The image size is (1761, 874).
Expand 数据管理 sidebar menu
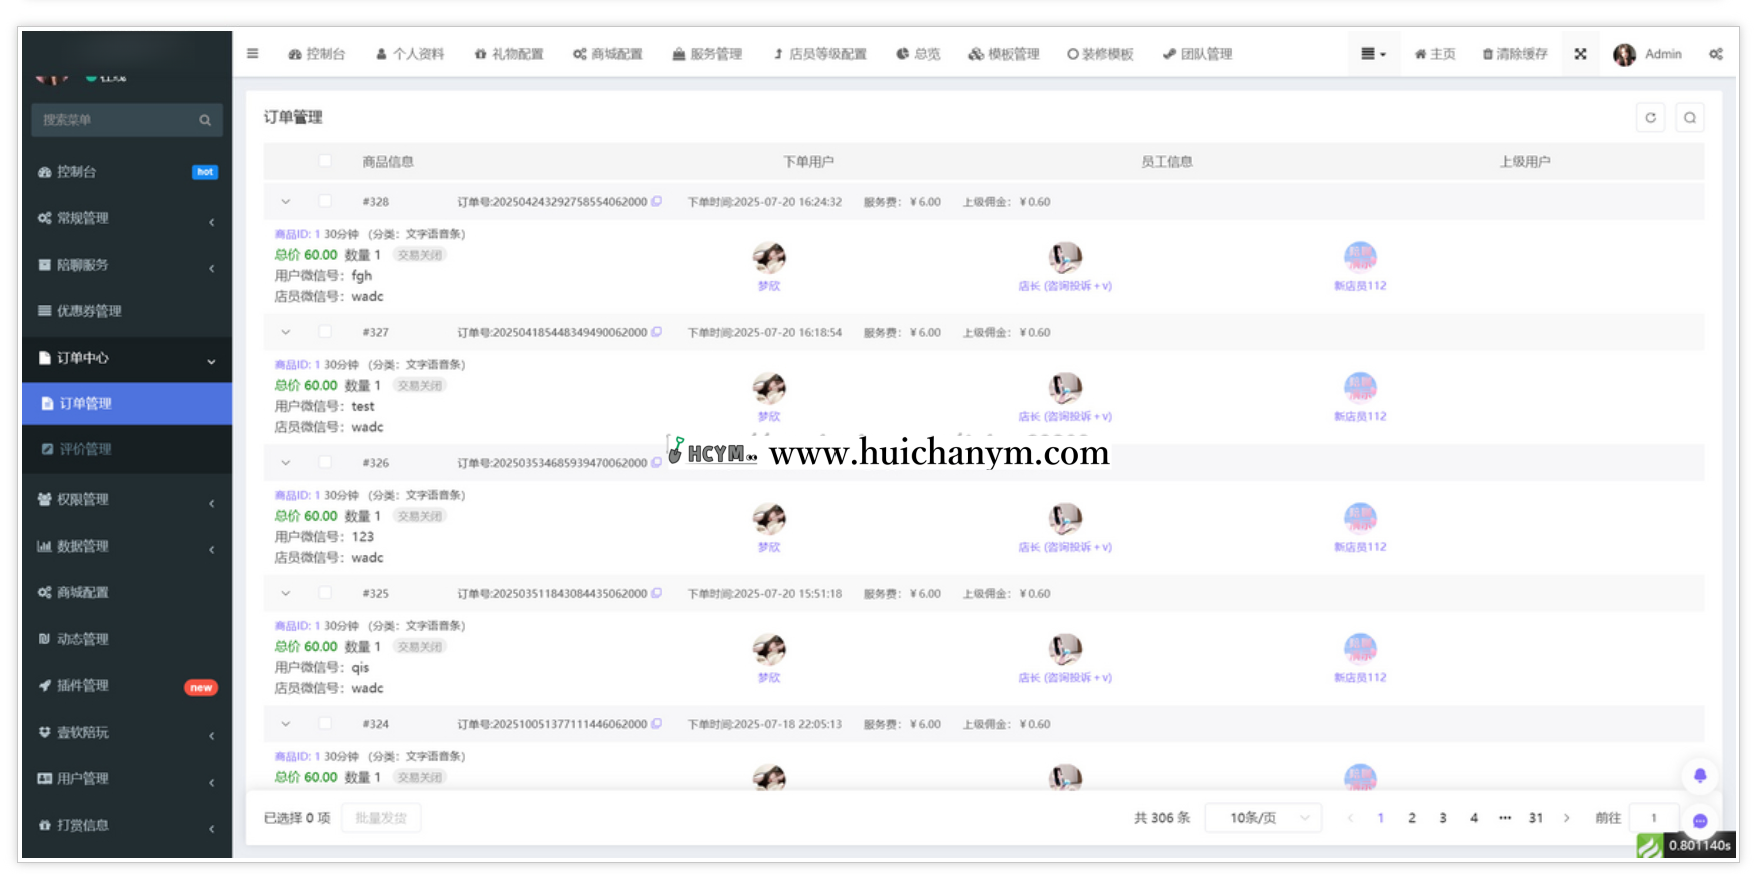[127, 546]
